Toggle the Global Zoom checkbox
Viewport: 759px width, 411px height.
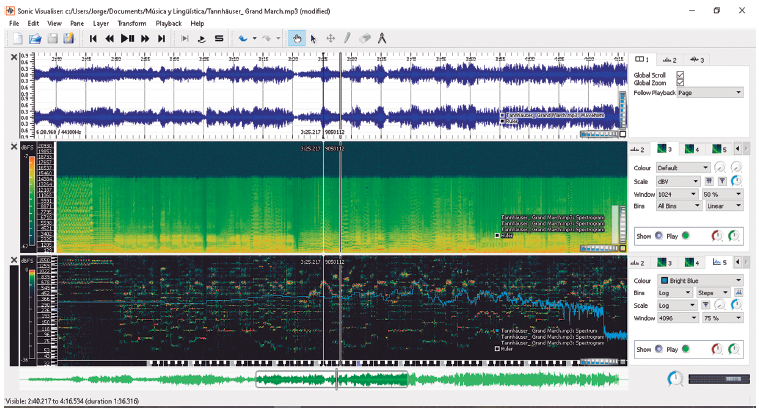click(680, 83)
